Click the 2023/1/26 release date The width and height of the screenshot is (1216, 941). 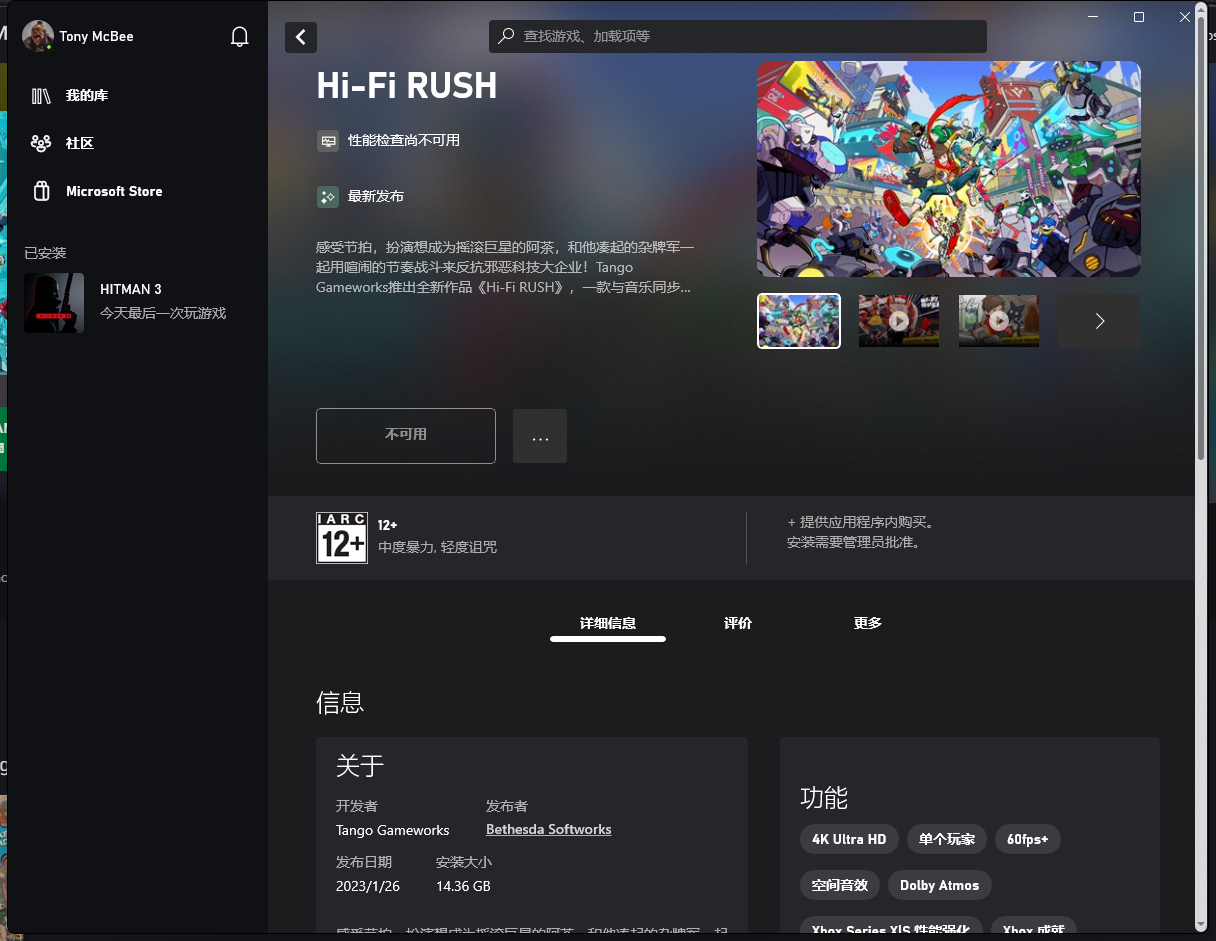coord(368,886)
